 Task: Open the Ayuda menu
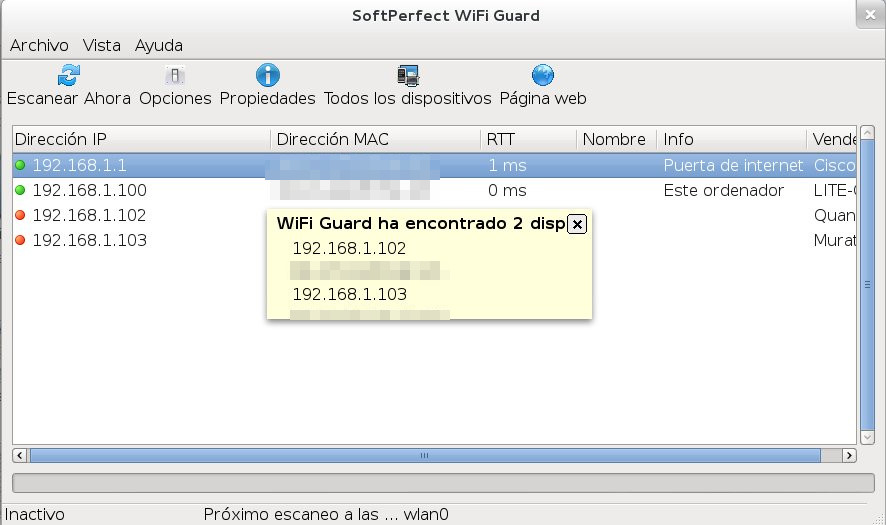[x=159, y=45]
